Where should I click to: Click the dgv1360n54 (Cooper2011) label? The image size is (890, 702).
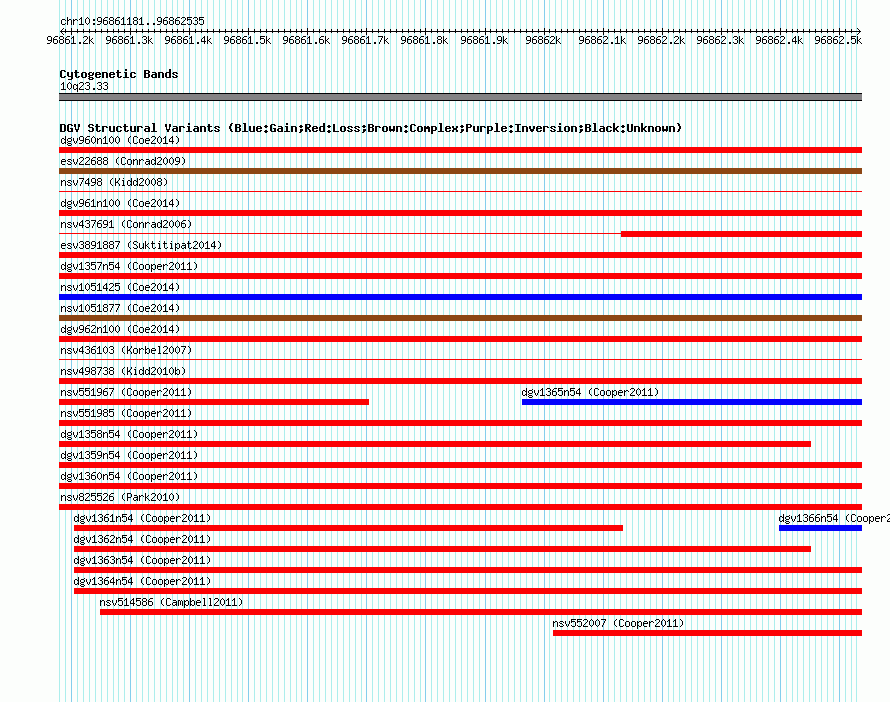point(129,476)
